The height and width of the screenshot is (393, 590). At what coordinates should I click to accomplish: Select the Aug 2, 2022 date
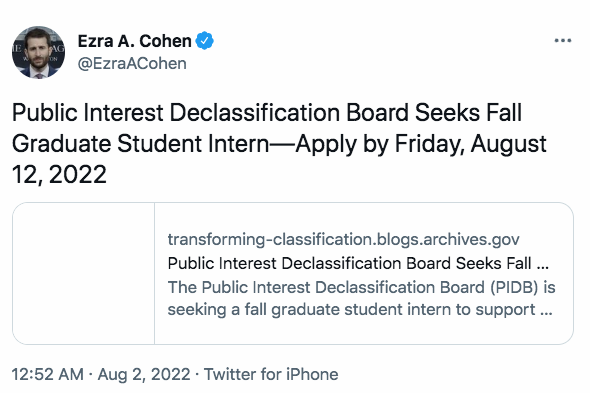pos(144,374)
